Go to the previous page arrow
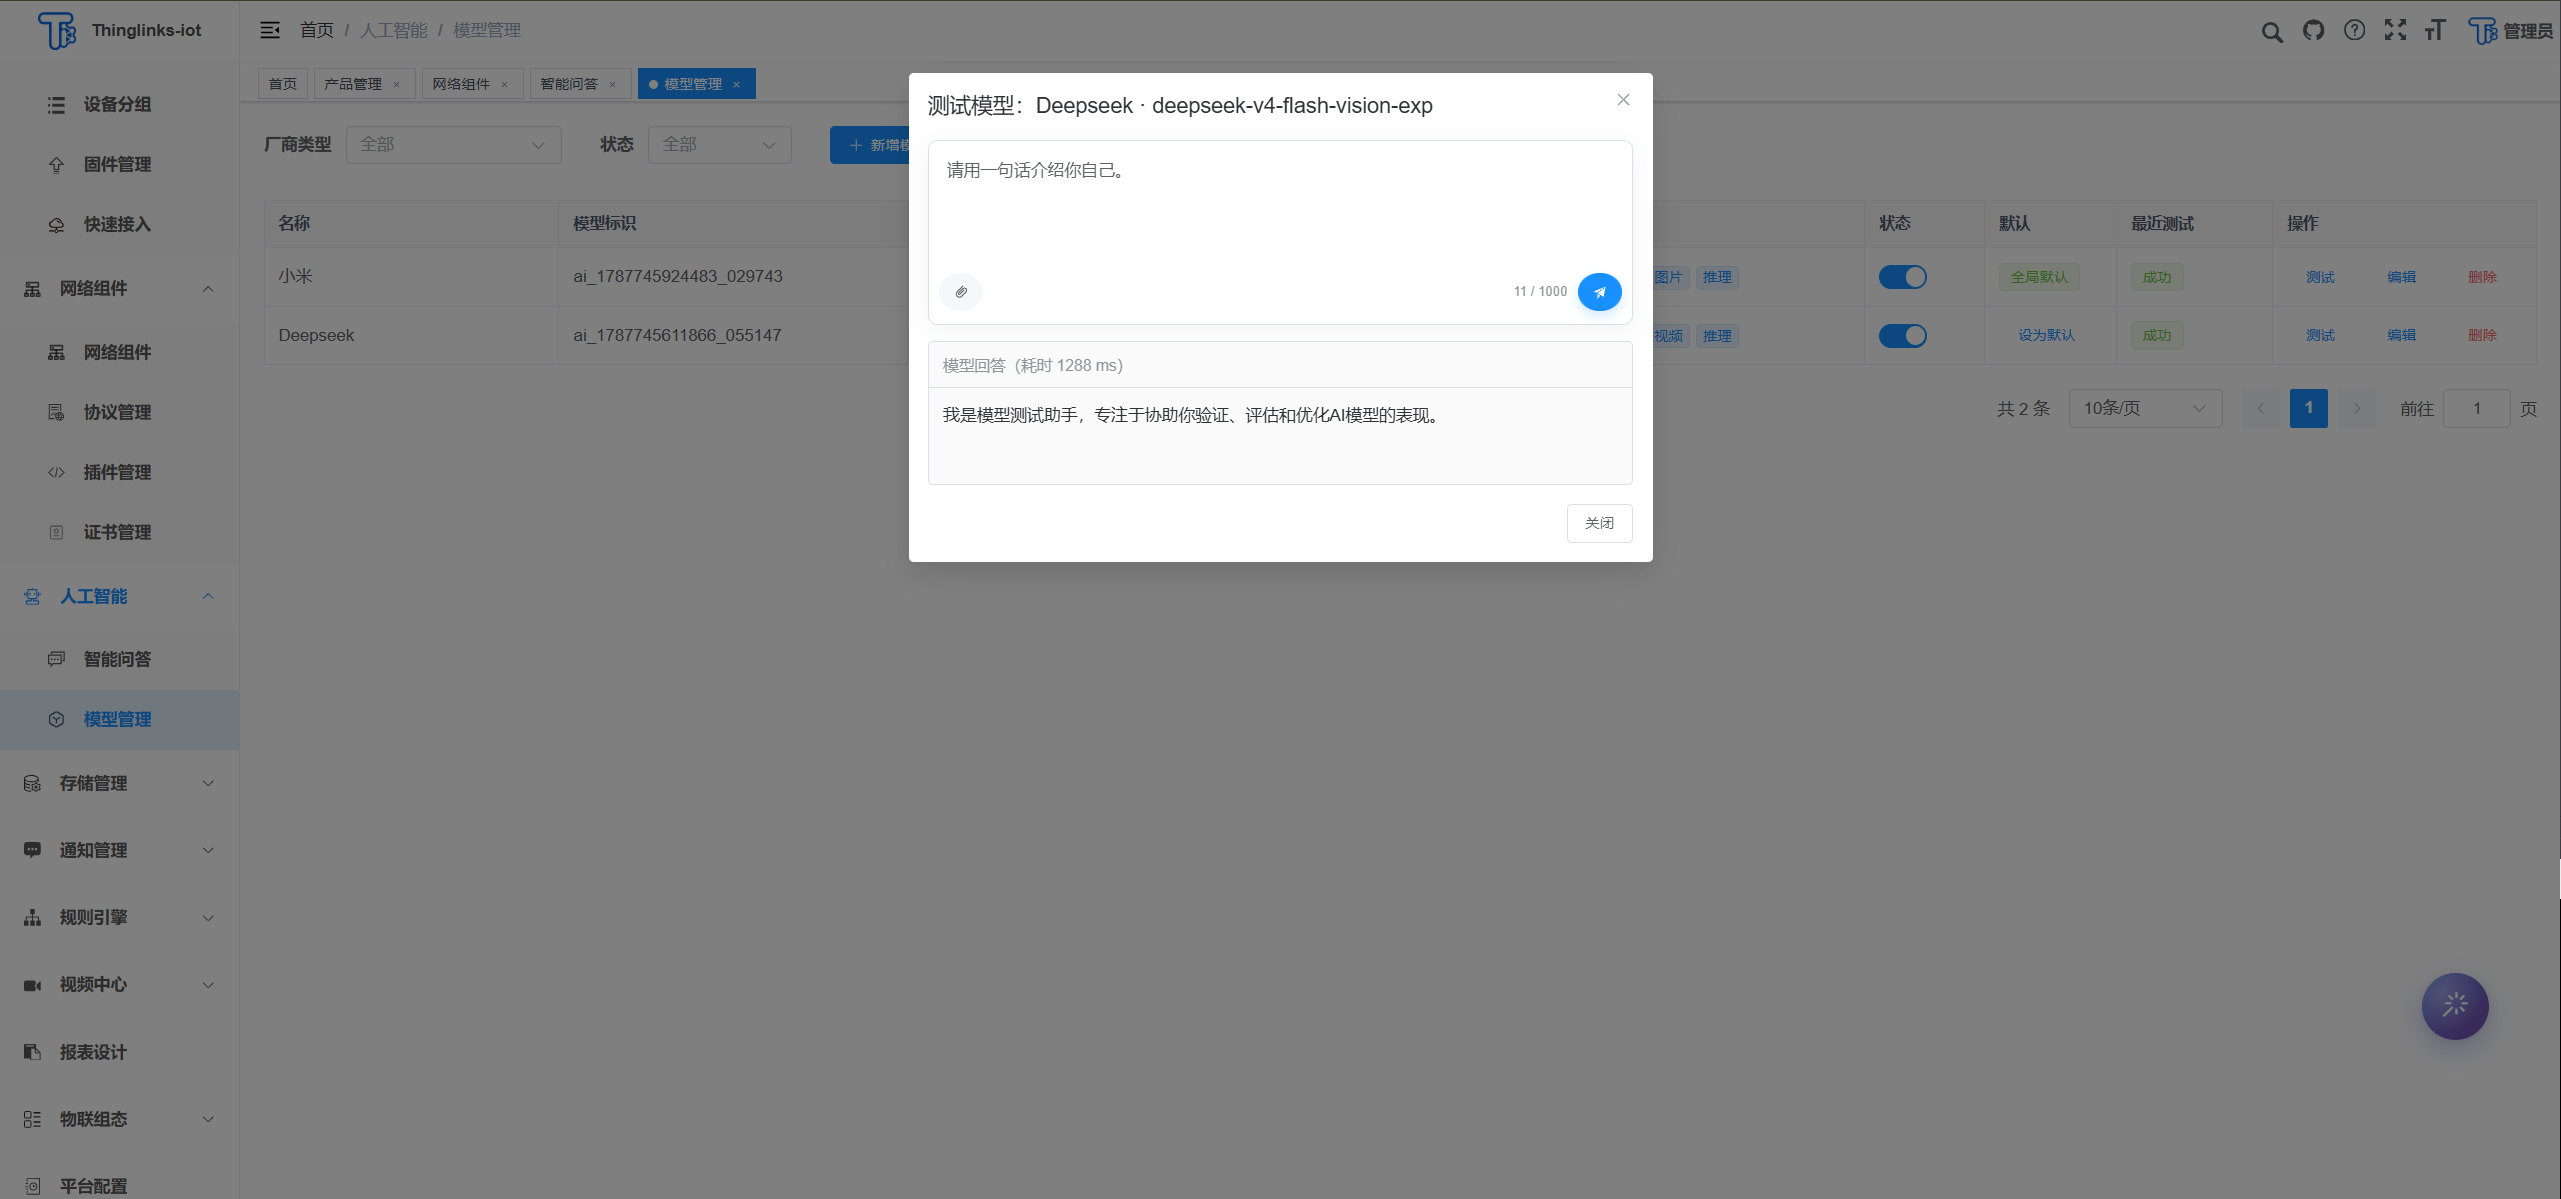 coord(2260,408)
